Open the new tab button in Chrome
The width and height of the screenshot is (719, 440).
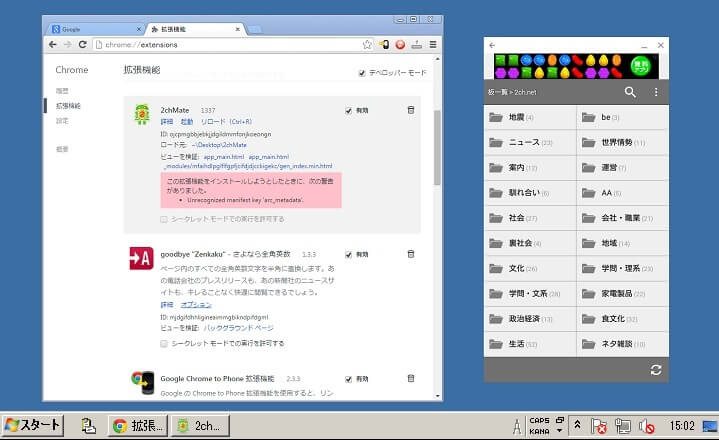click(254, 29)
